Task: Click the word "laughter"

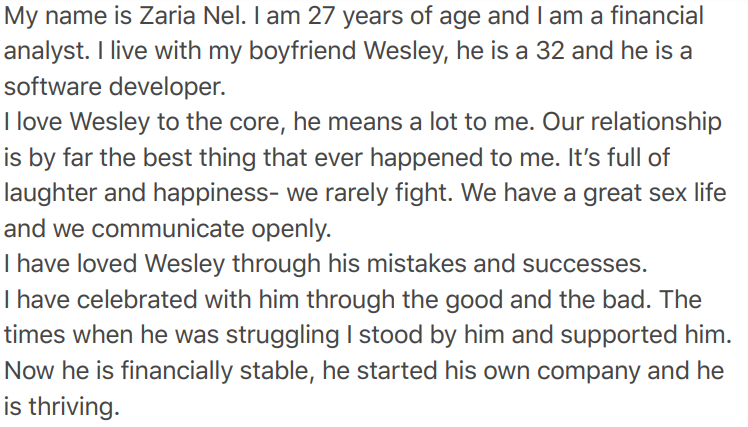Action: pos(58,192)
